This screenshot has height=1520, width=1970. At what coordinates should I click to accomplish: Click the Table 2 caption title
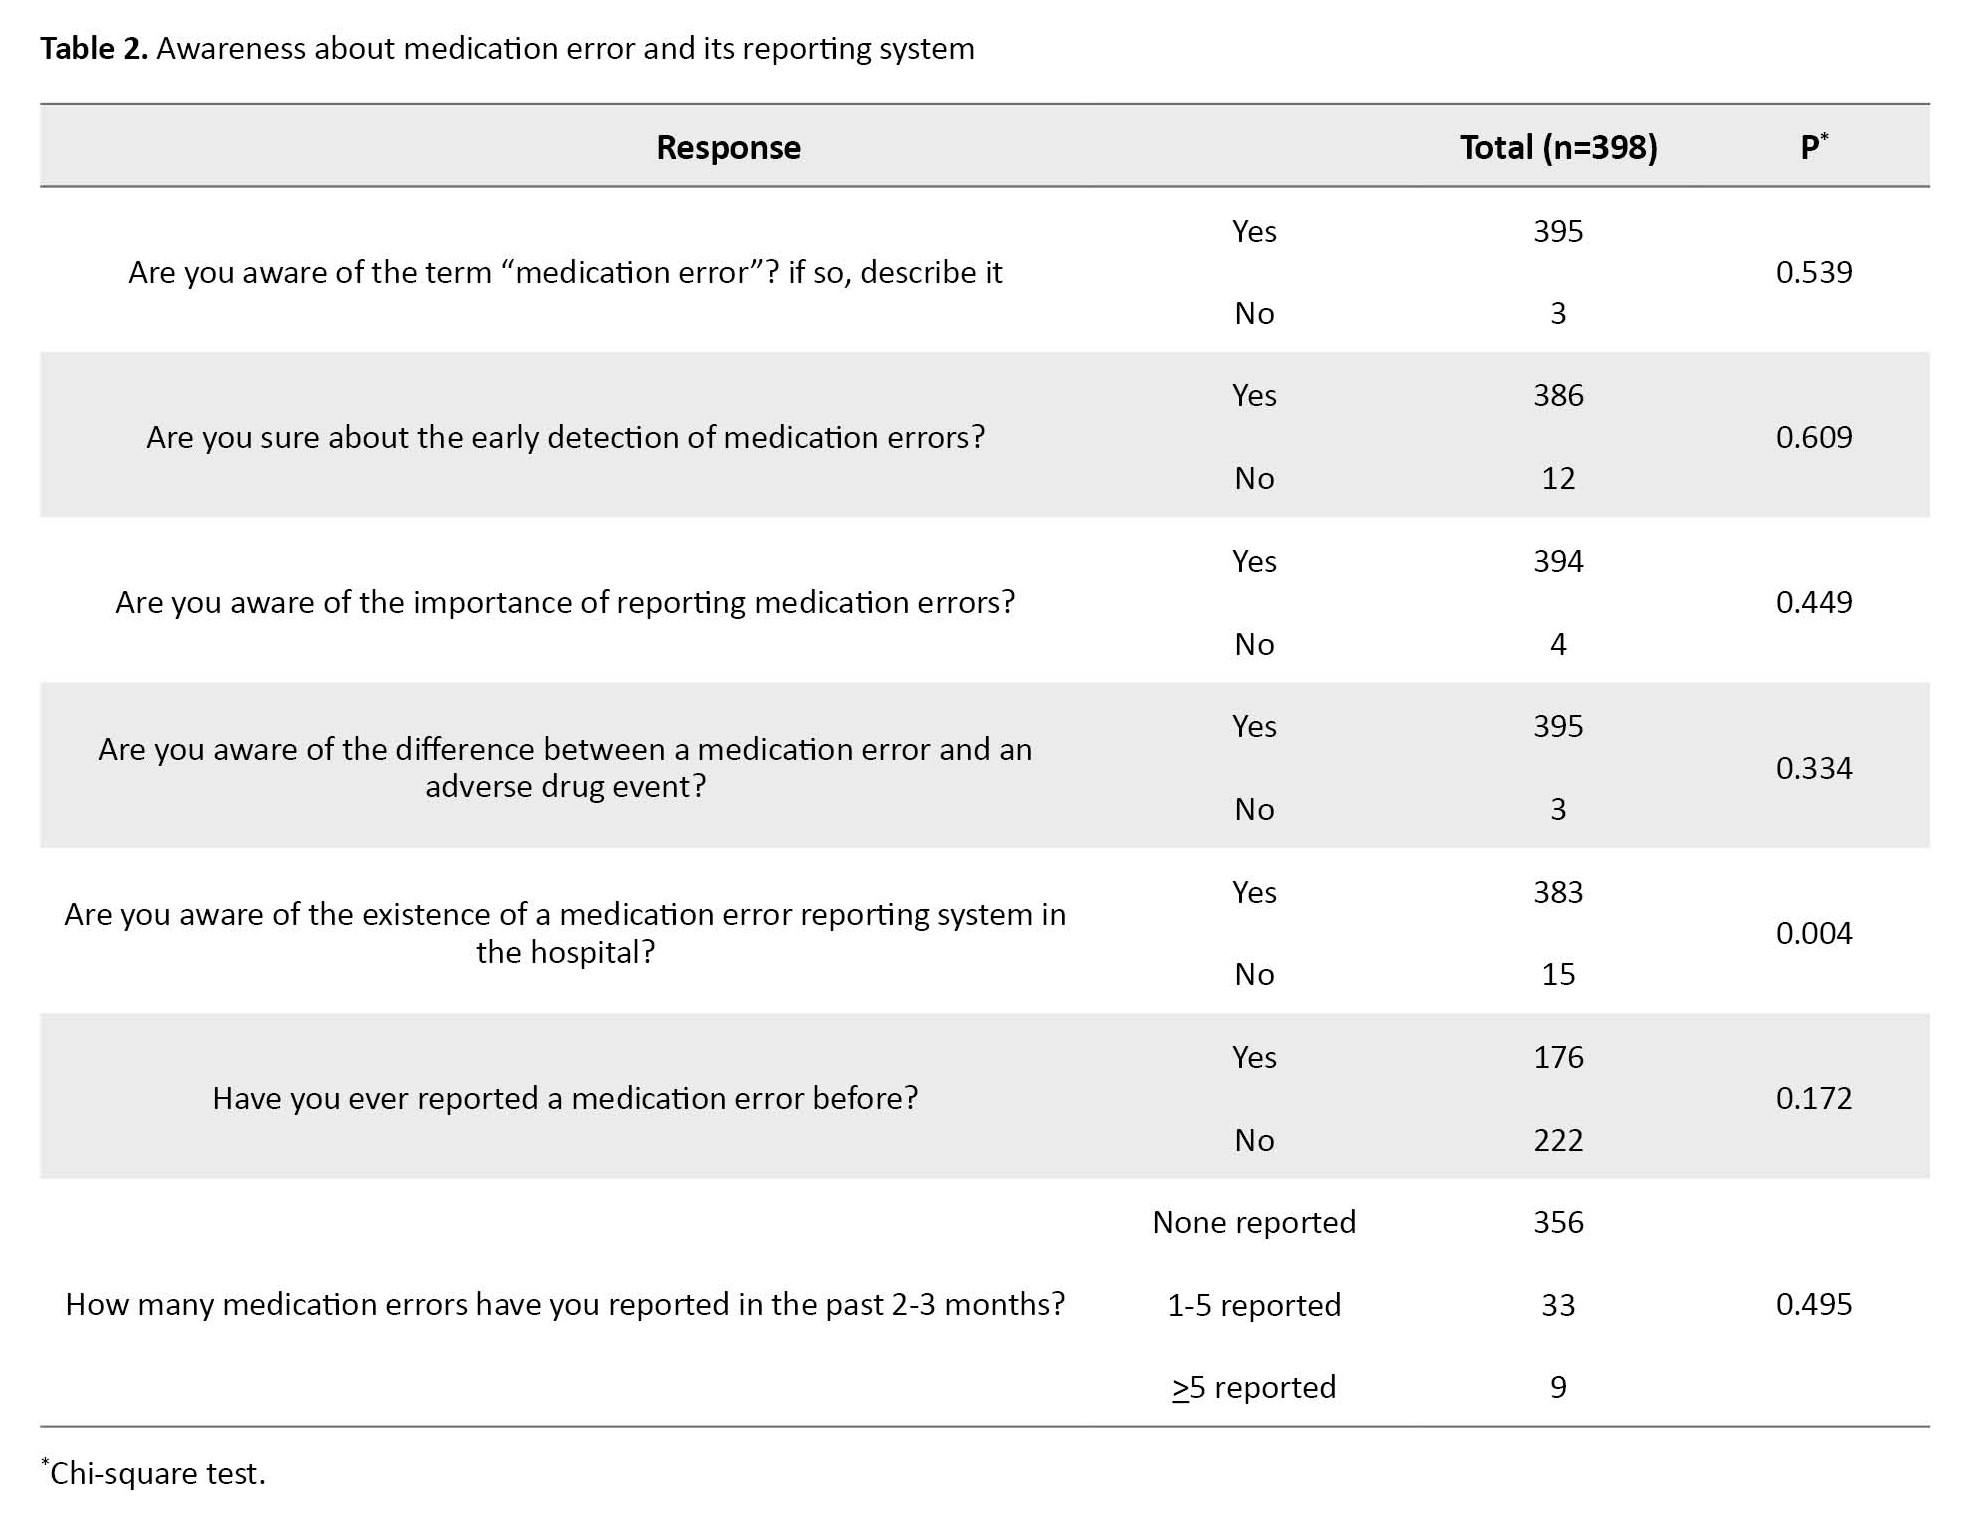coord(507,48)
